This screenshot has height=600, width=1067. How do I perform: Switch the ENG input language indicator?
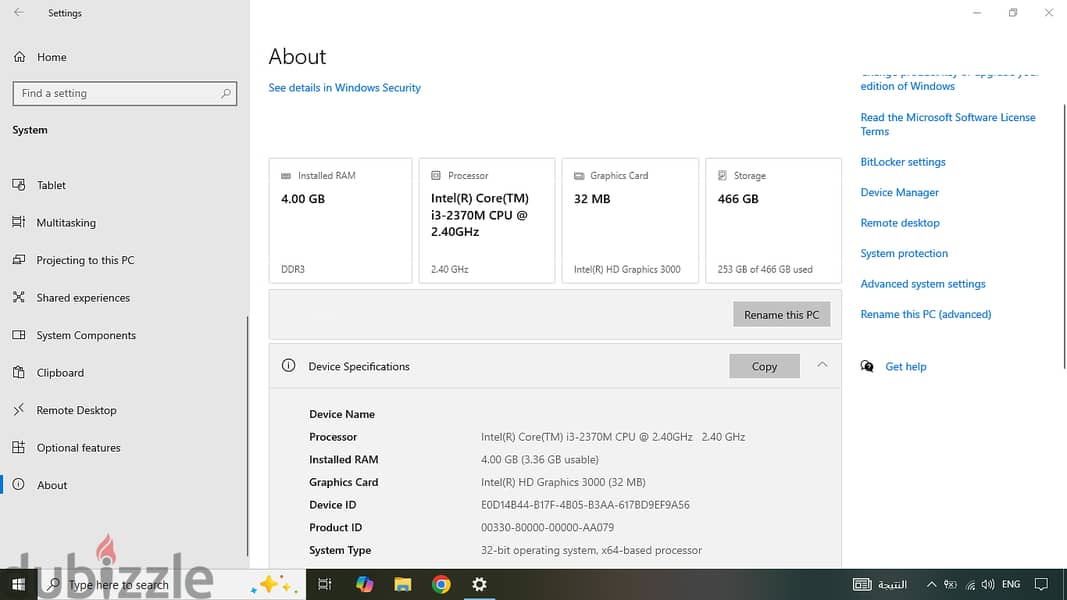coord(1011,584)
